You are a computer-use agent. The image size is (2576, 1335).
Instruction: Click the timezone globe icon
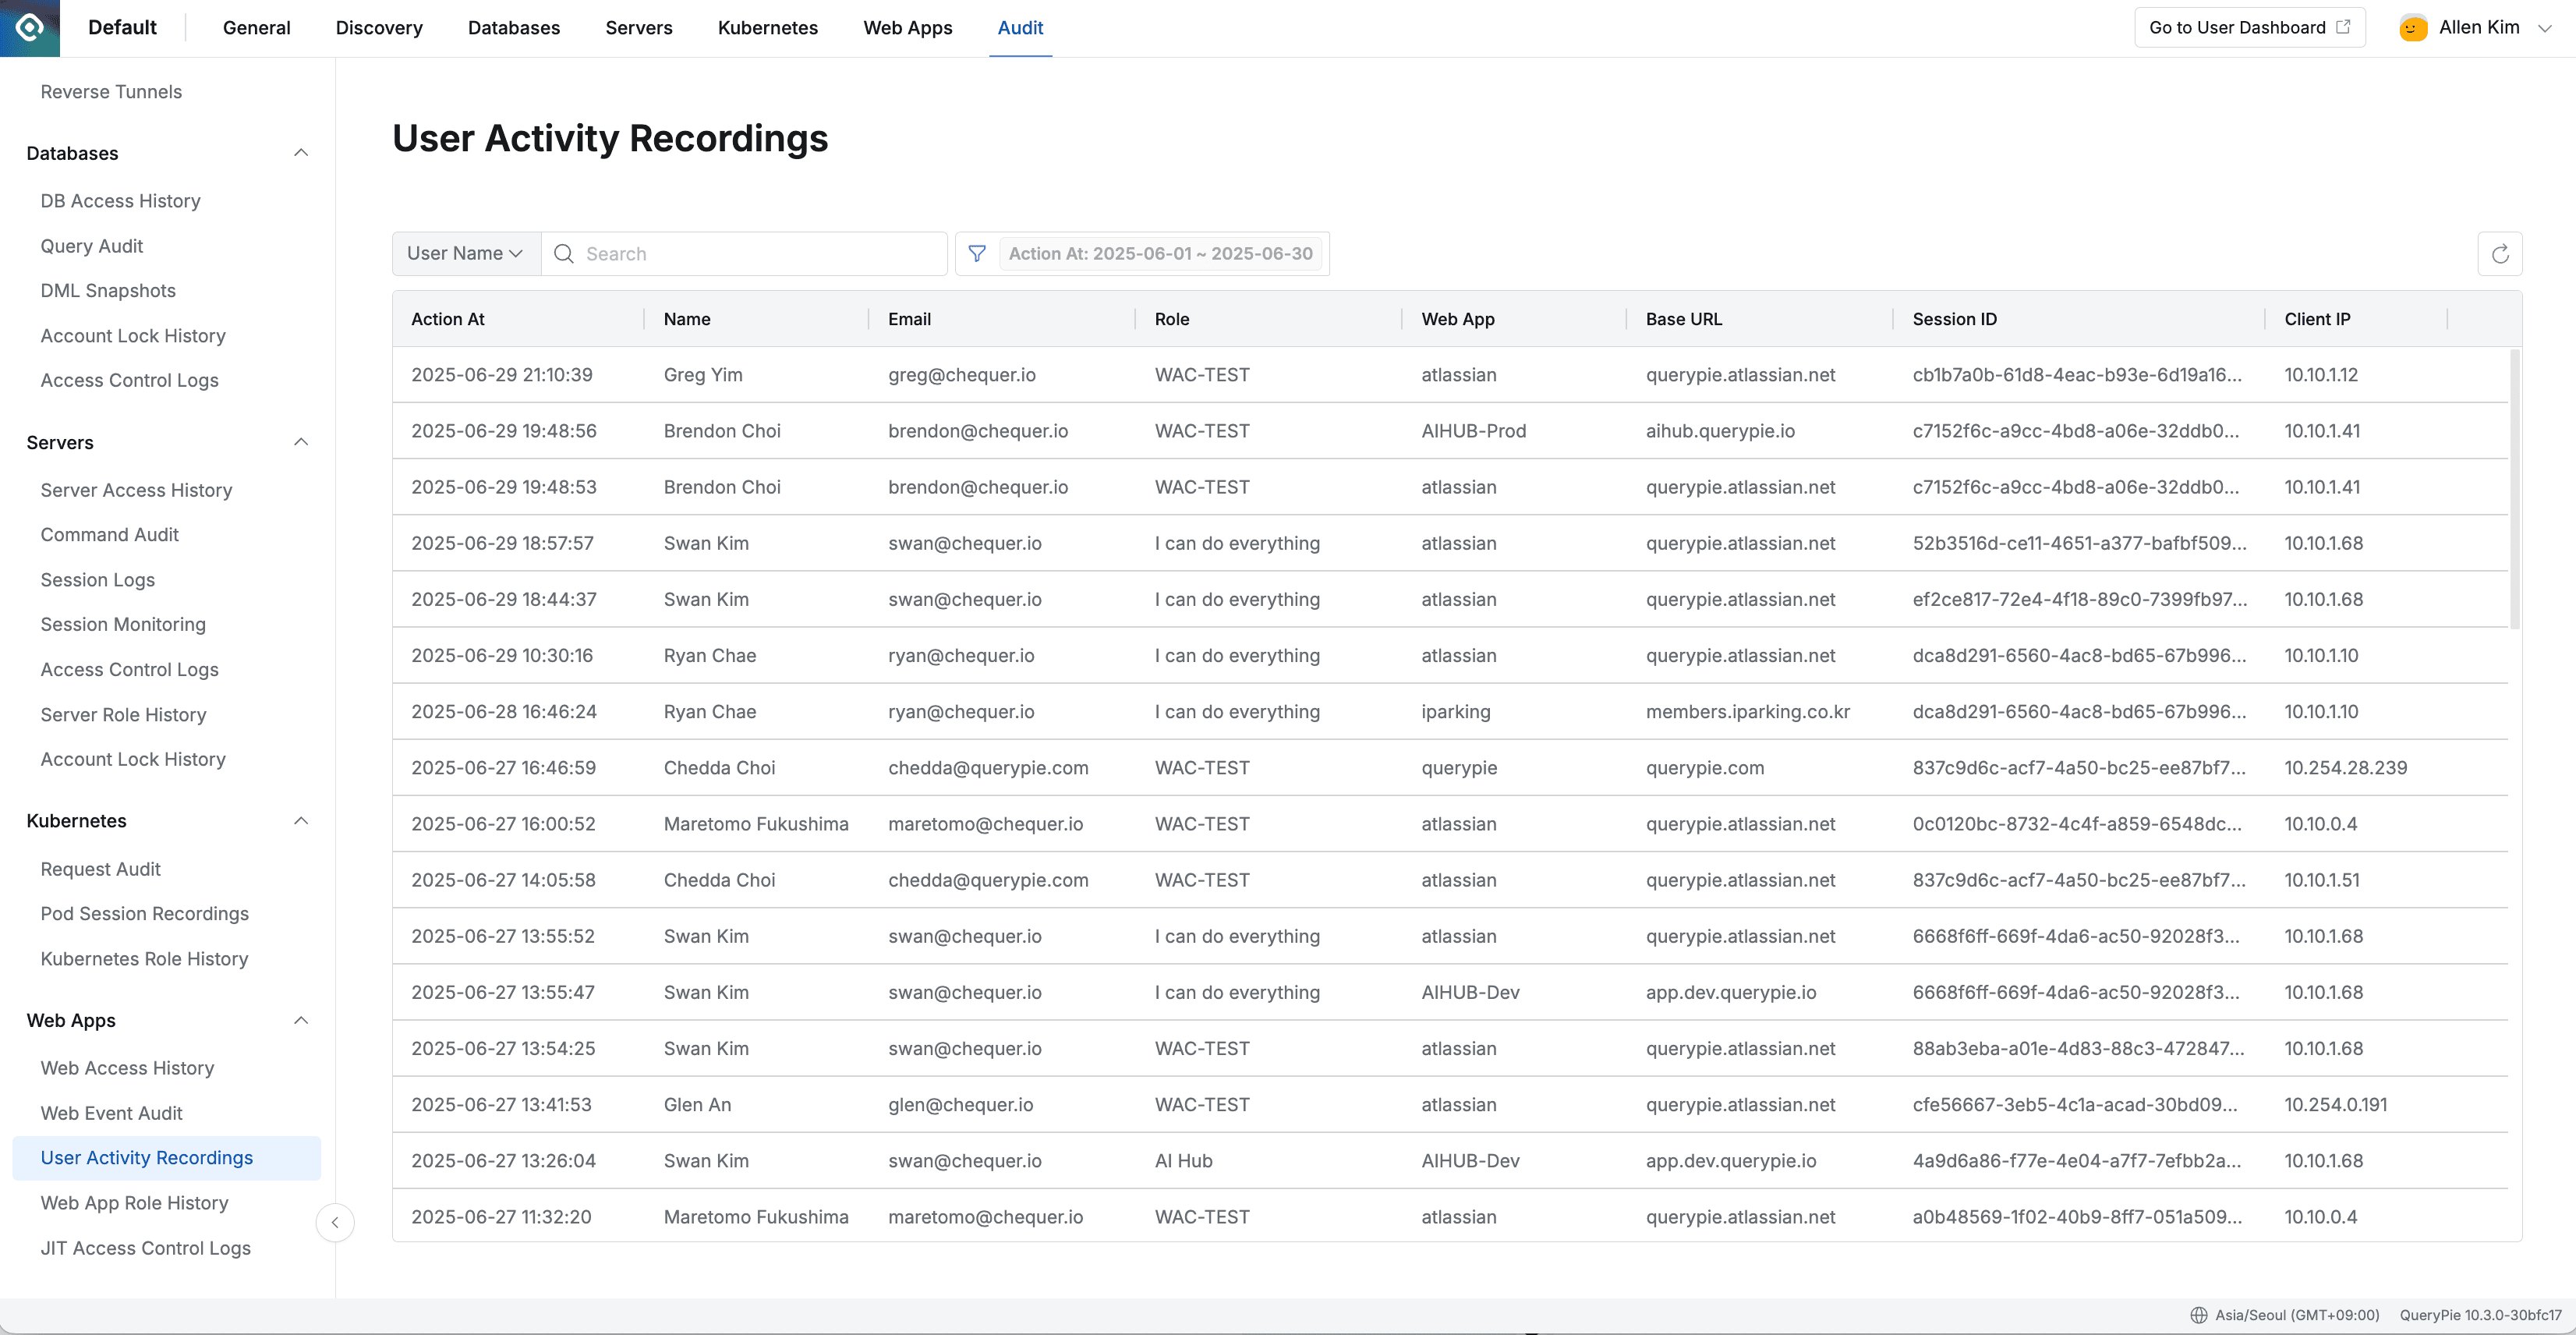[x=2199, y=1315]
